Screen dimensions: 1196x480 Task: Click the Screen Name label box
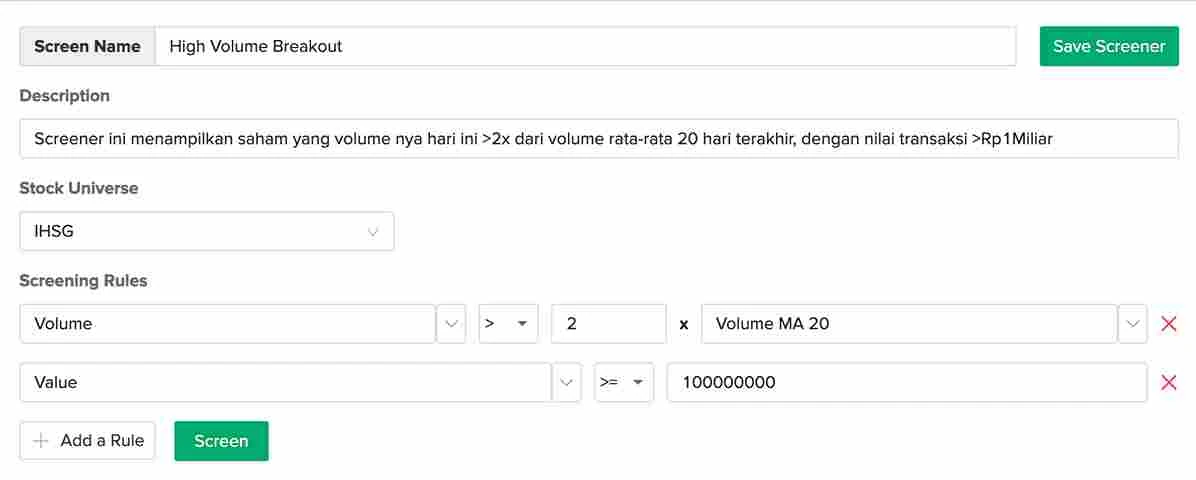pos(87,46)
